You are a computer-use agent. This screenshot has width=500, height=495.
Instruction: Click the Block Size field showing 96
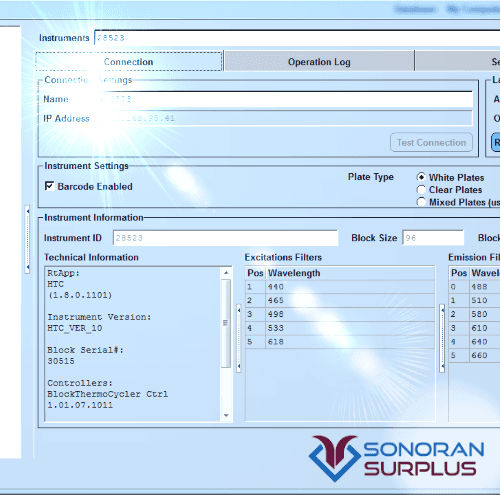pos(433,238)
